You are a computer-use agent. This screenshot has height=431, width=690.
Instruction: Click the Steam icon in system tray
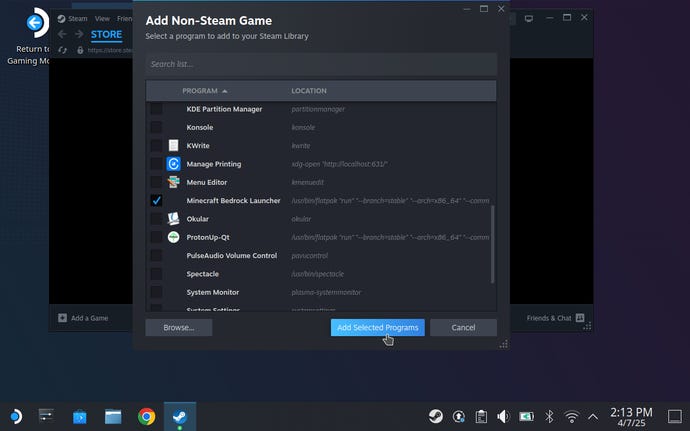click(x=436, y=416)
